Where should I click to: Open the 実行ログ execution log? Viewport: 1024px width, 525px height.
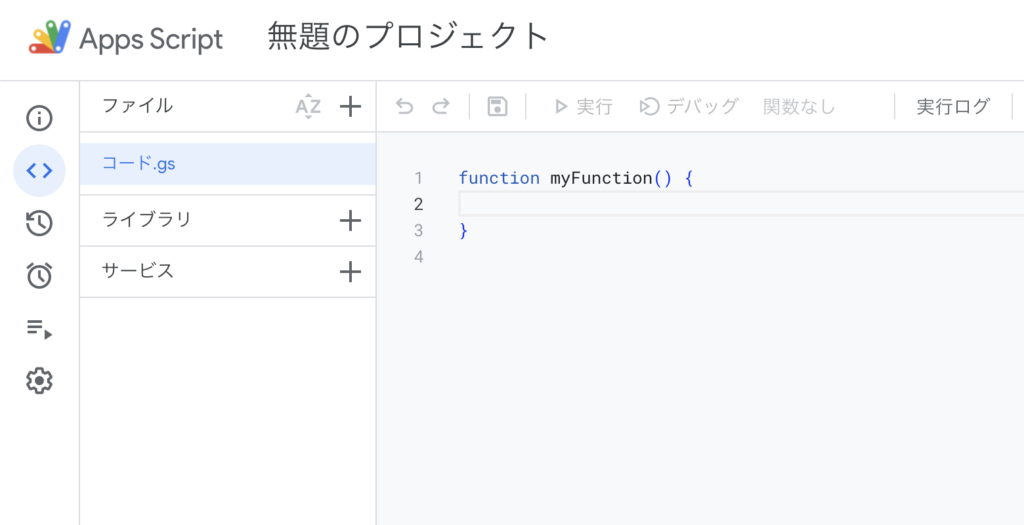click(953, 107)
